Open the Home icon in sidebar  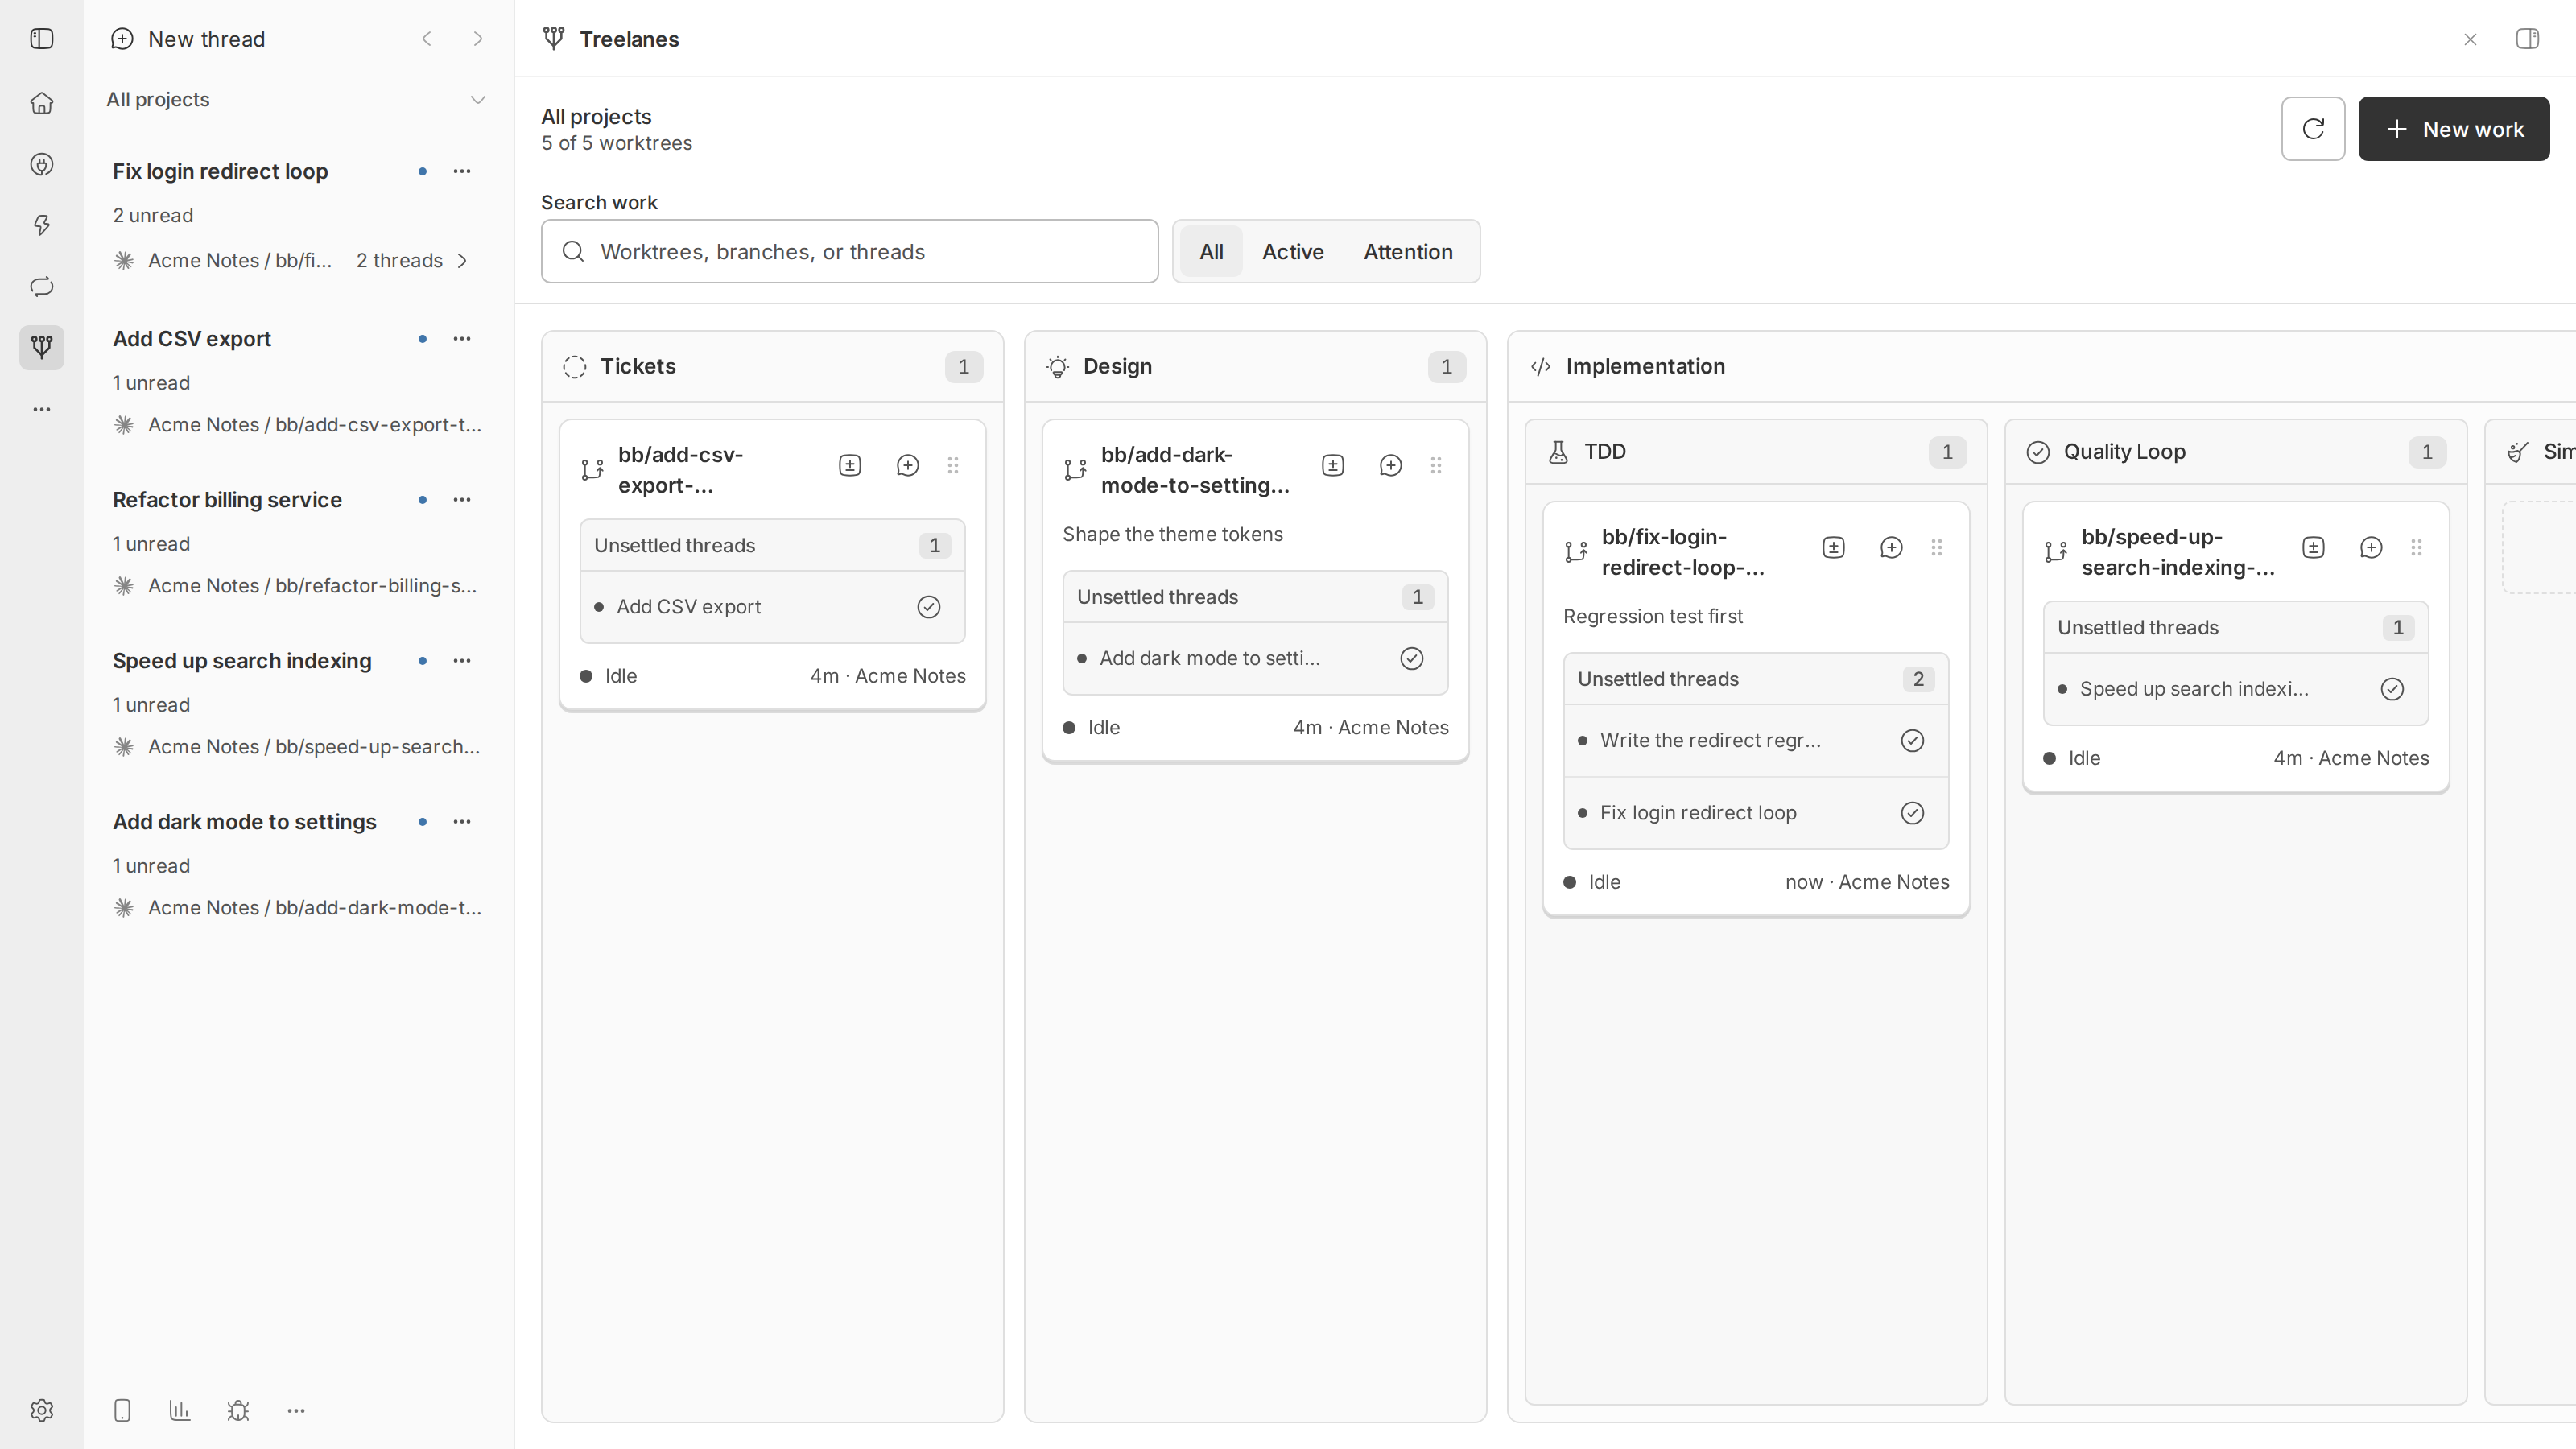click(41, 103)
